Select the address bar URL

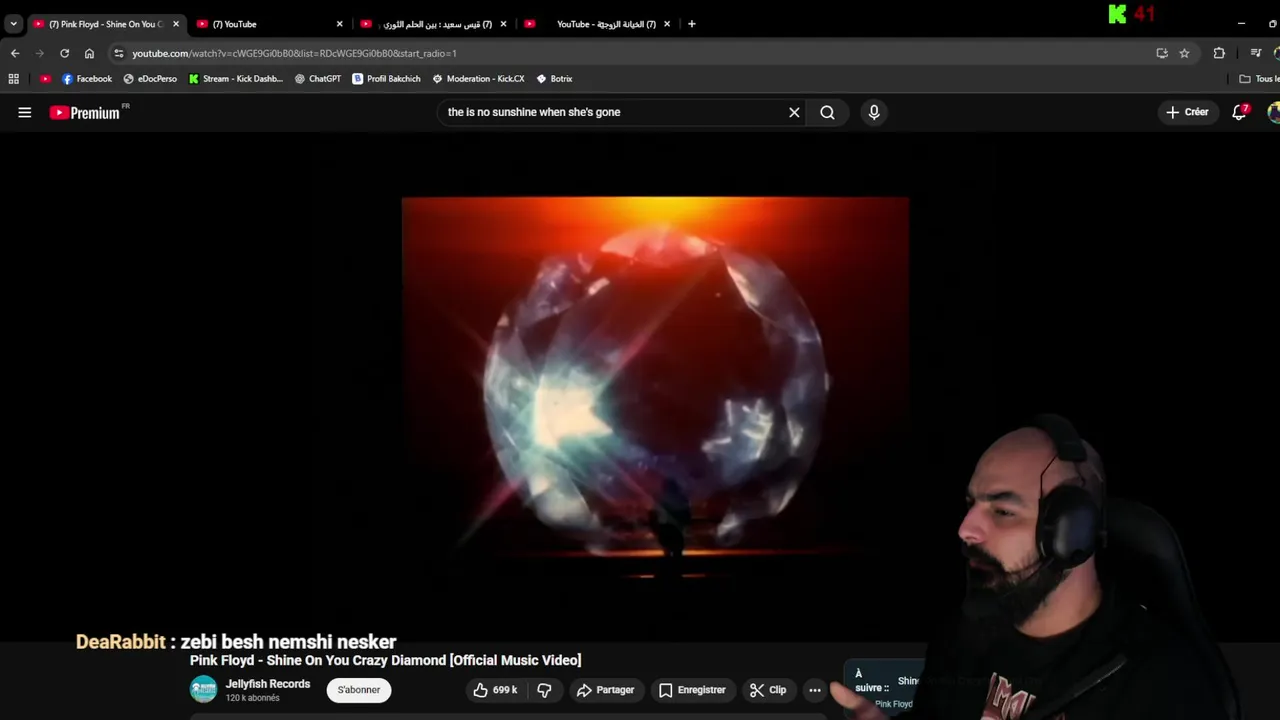click(294, 53)
